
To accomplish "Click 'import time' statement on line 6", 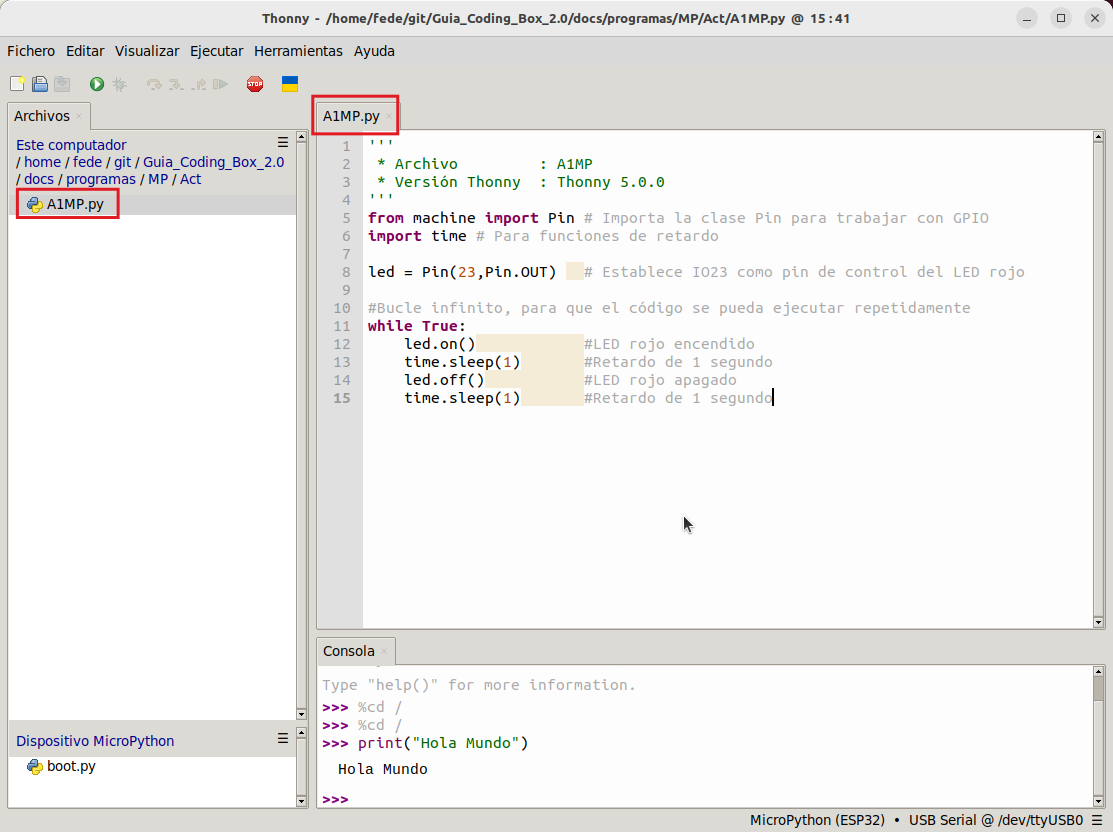I will (417, 236).
